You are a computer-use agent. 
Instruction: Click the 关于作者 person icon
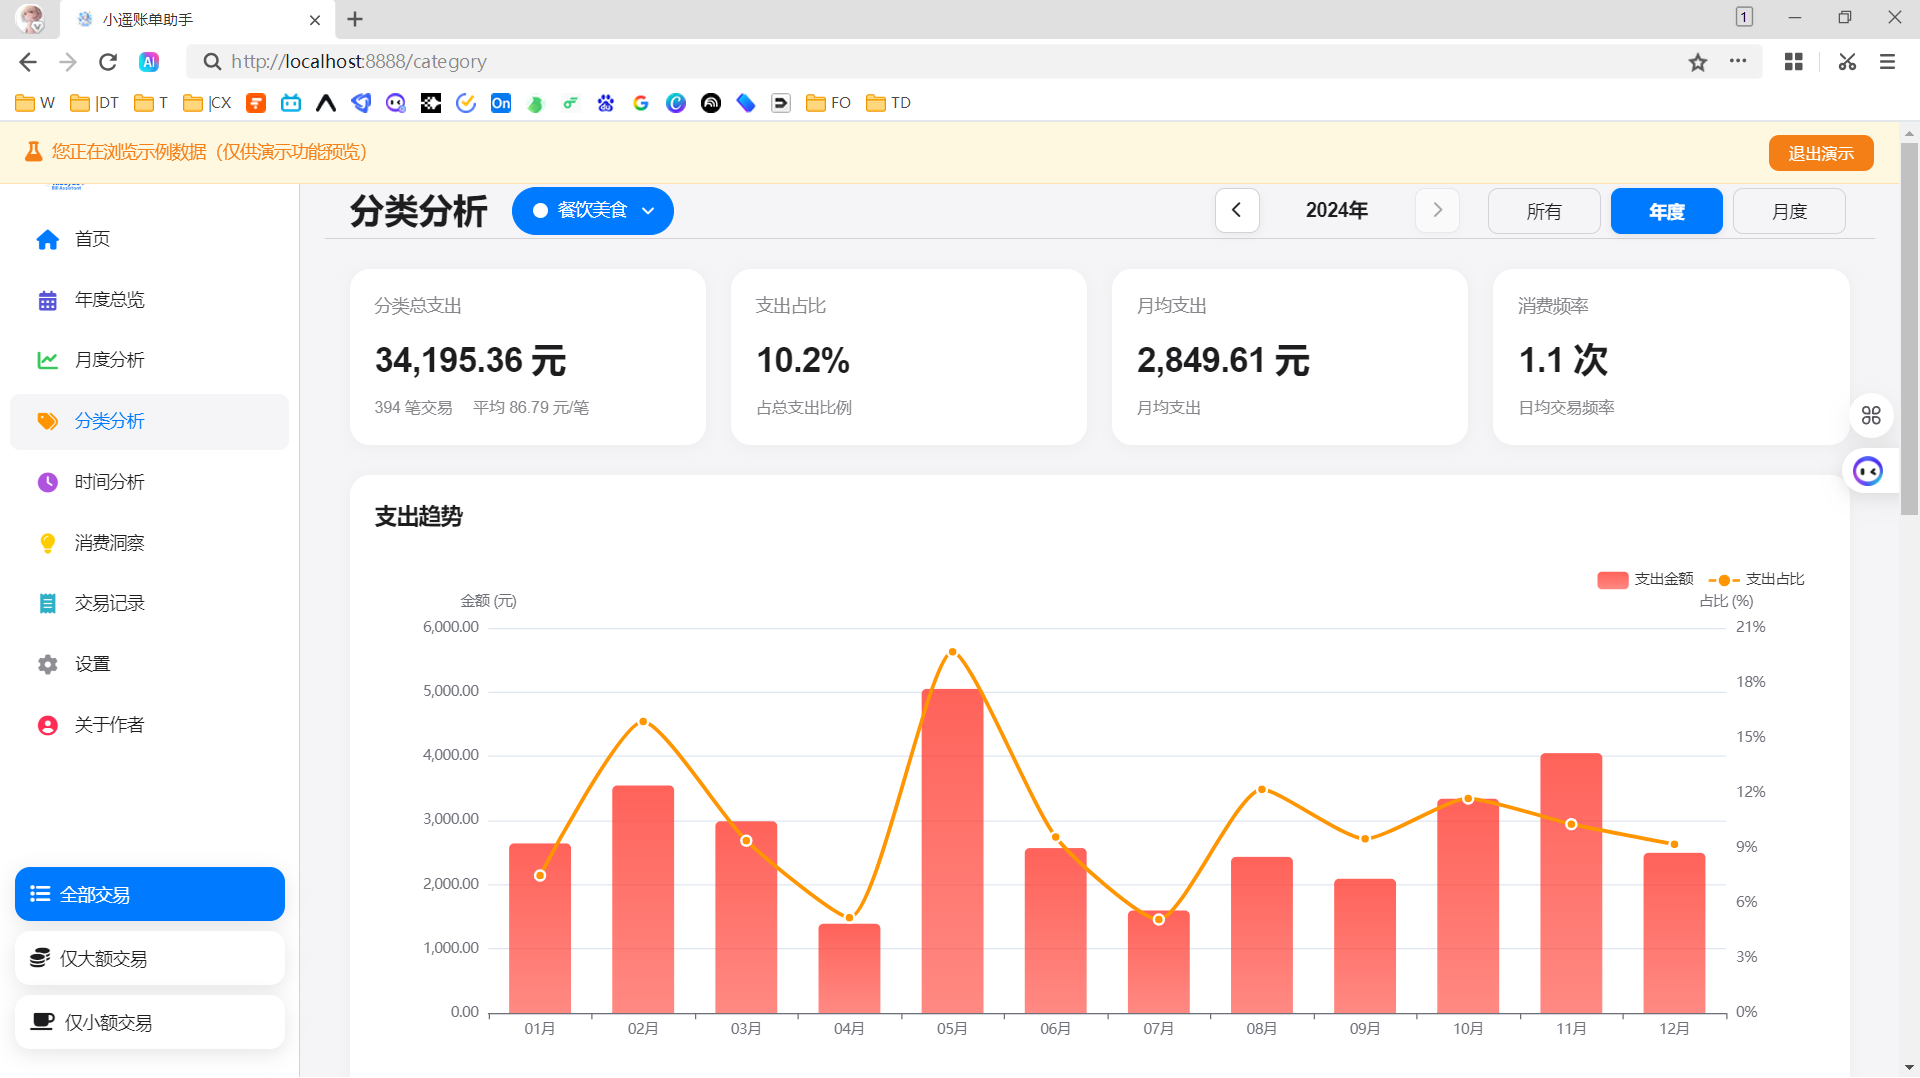click(47, 725)
